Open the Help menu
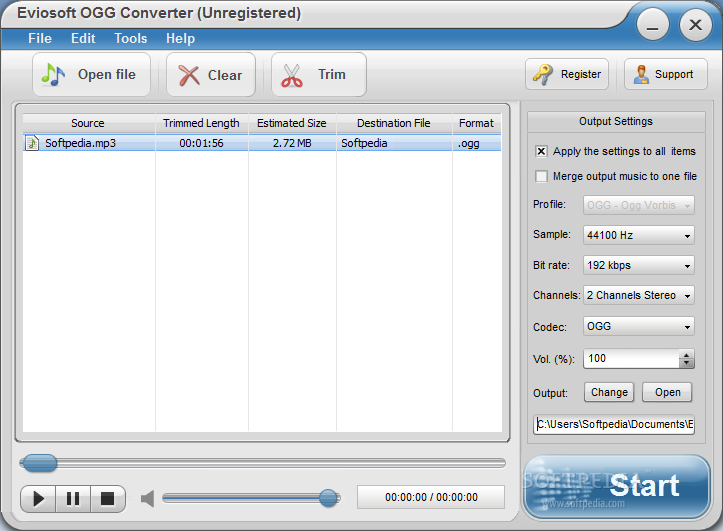Viewport: 723px width, 531px height. pos(180,38)
